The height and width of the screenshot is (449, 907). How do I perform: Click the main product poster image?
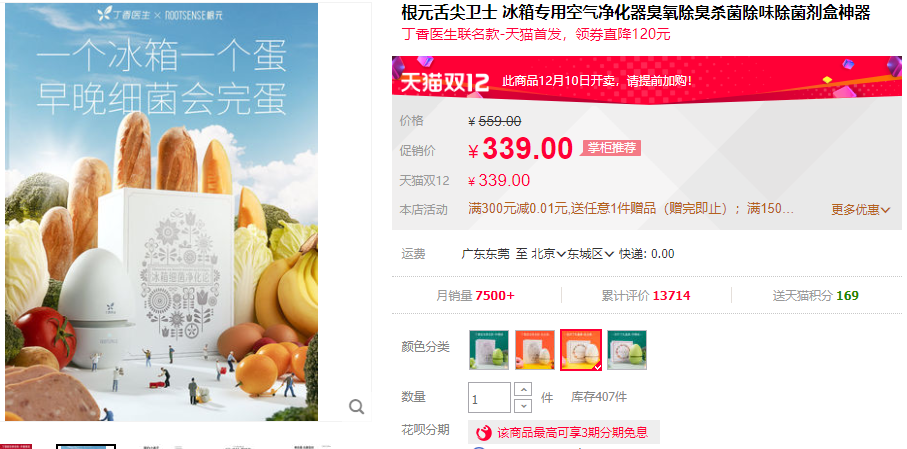(161, 212)
